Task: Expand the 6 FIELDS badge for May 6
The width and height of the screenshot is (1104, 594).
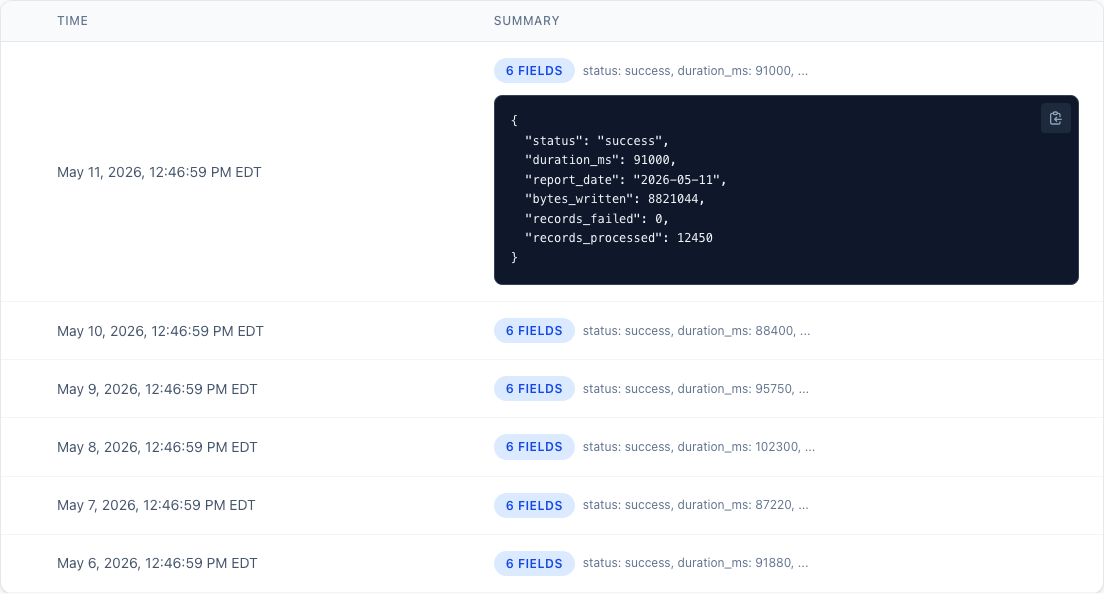Action: click(534, 563)
